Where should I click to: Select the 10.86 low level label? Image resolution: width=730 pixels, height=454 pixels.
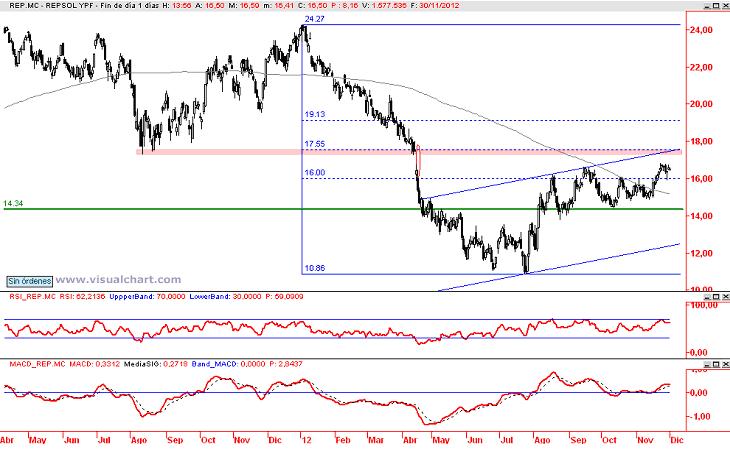tap(314, 268)
